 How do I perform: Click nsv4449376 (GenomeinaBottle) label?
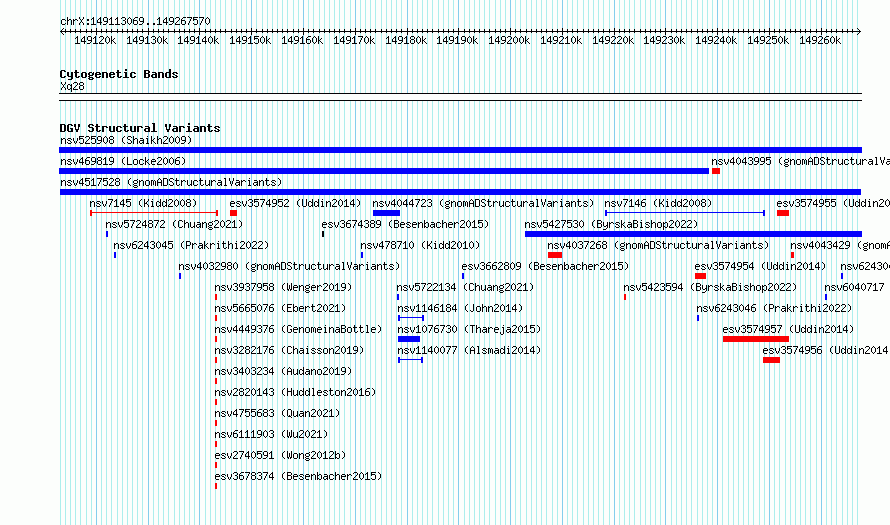[298, 329]
